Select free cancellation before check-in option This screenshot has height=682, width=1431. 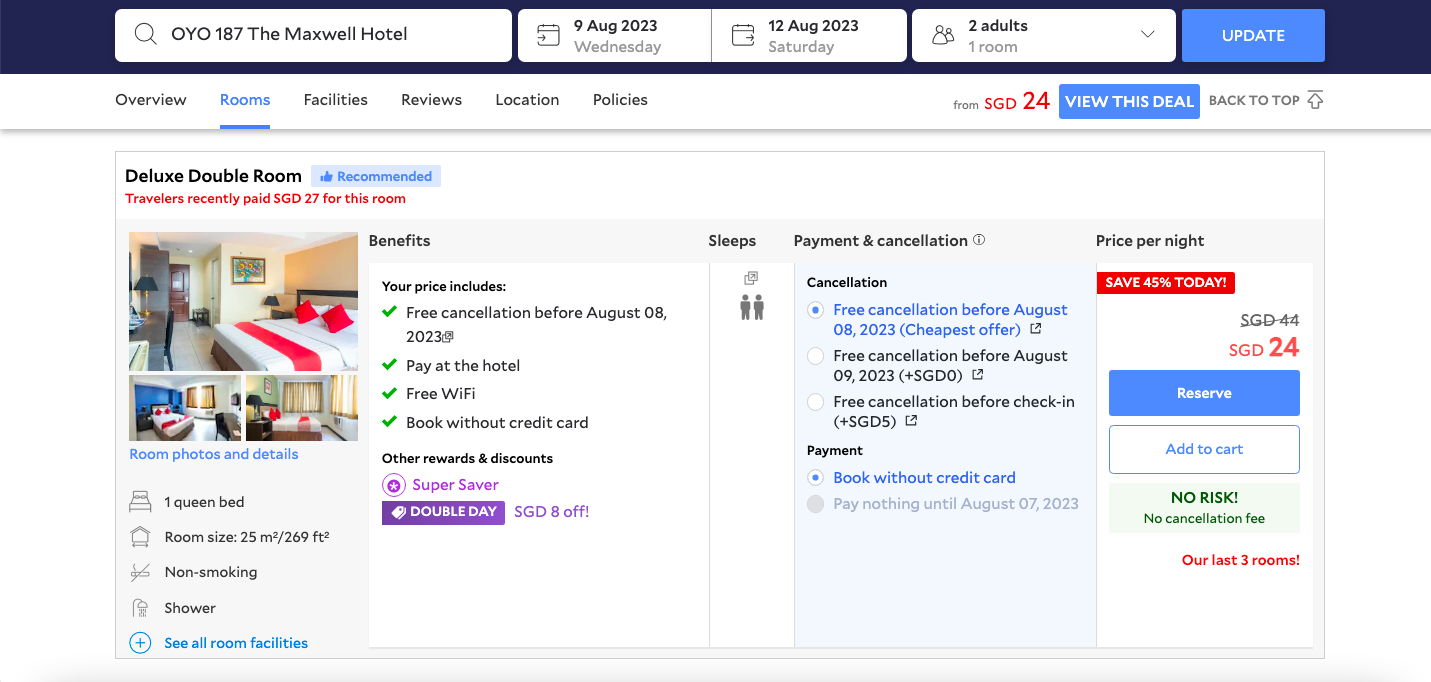tap(816, 402)
